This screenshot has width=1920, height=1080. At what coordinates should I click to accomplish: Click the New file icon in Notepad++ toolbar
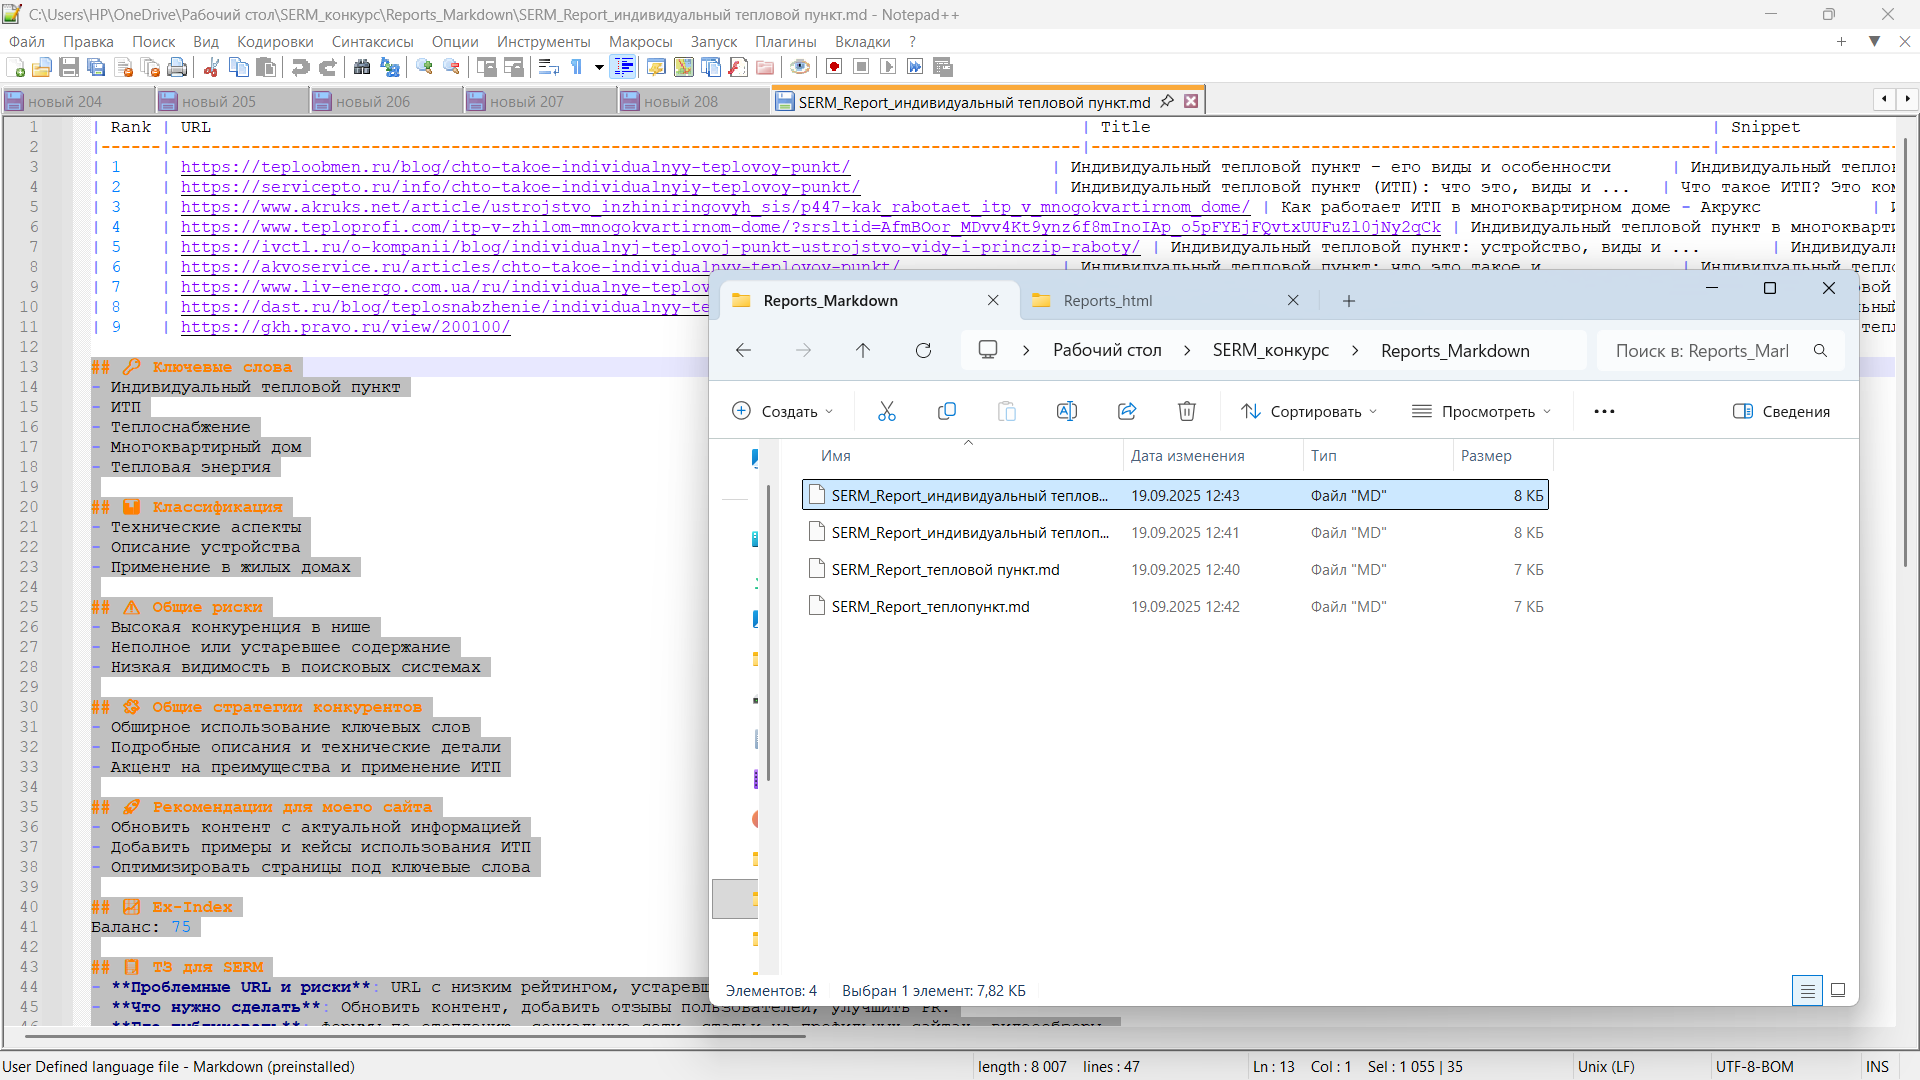[16, 67]
